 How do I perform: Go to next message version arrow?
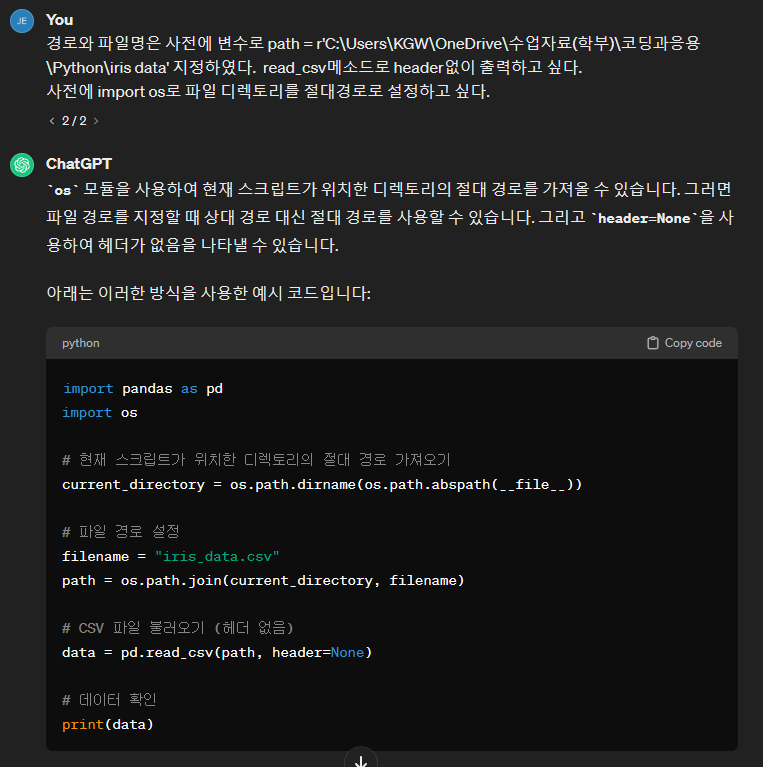tap(96, 121)
